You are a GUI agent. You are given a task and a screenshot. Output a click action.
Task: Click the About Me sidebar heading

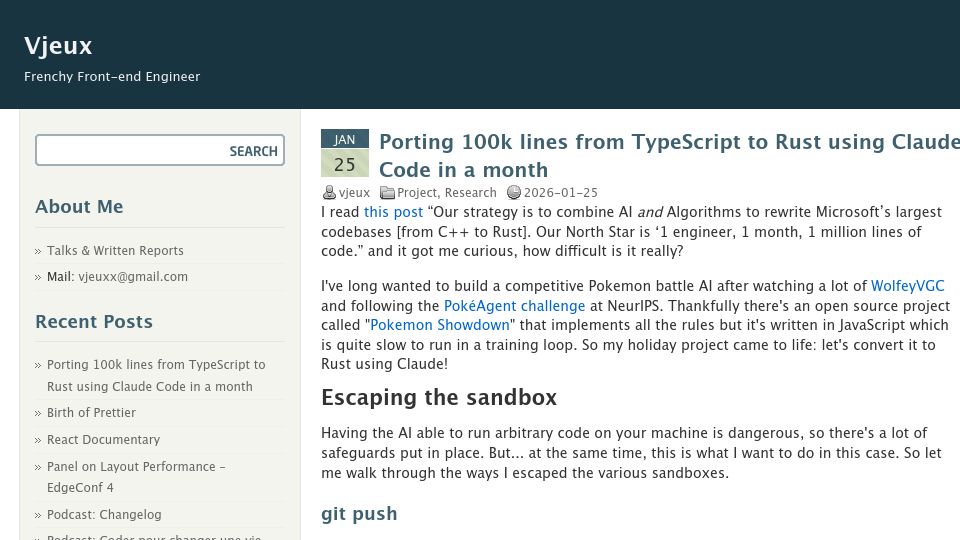pos(79,206)
